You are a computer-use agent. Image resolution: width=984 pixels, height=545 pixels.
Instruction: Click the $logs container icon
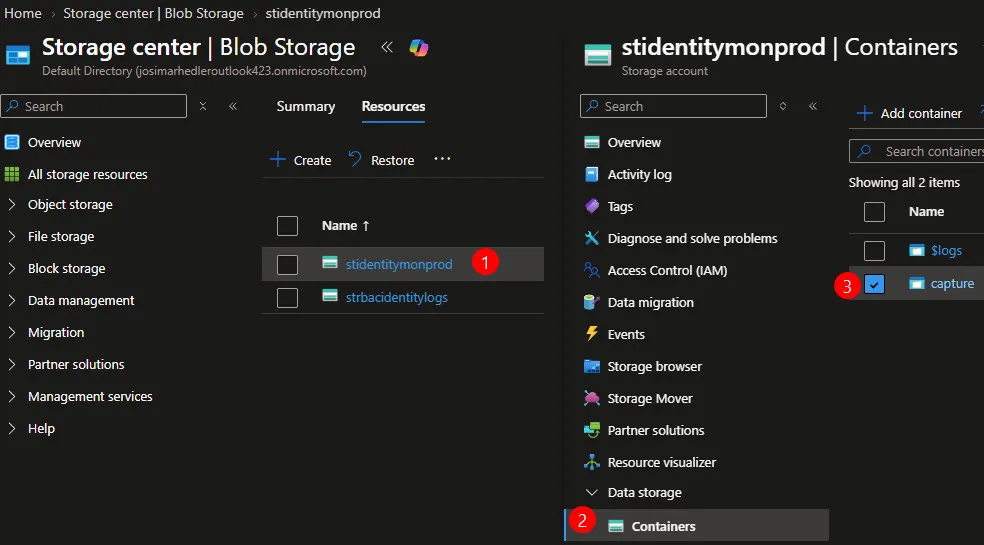917,251
